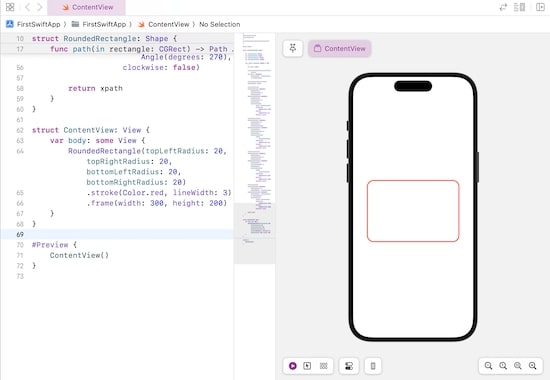Select the ContentView editor tab

(86, 7)
